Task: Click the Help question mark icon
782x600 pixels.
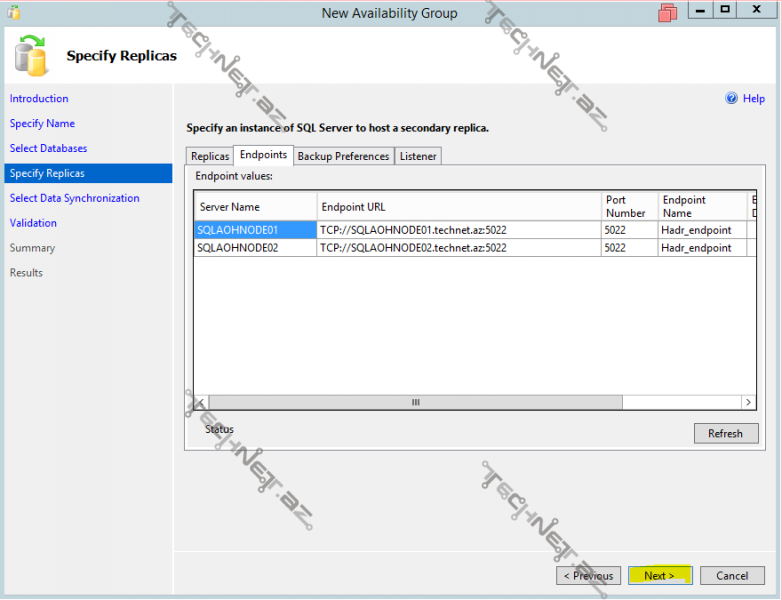Action: coord(731,98)
